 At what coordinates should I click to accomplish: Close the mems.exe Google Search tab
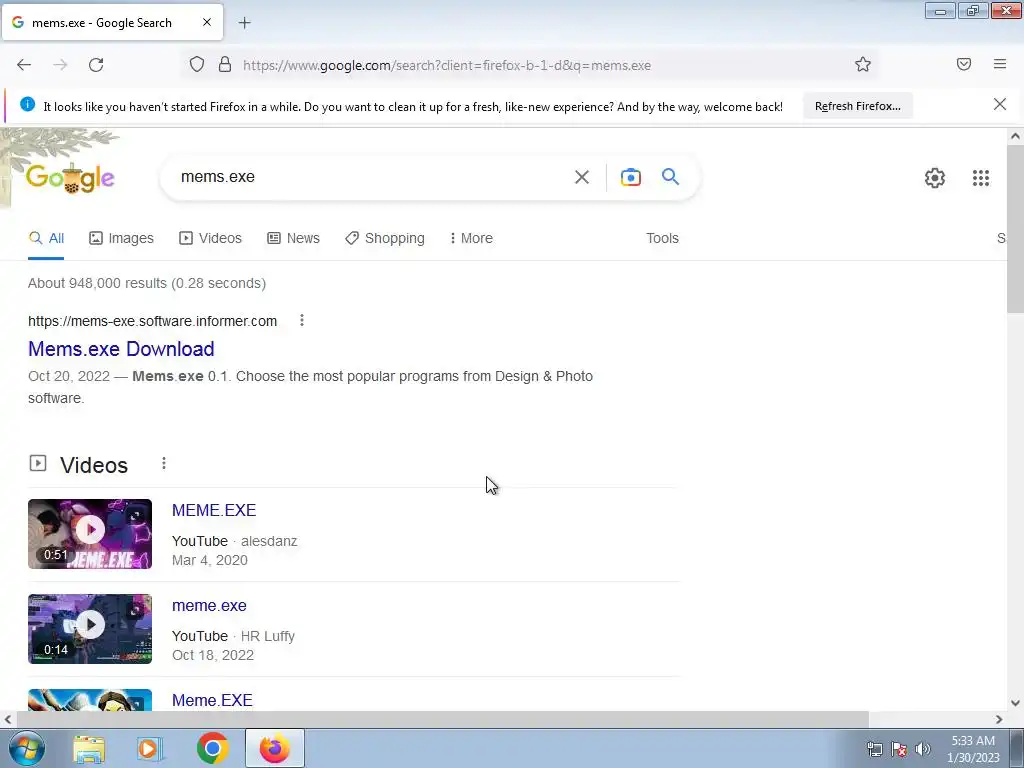tap(207, 22)
